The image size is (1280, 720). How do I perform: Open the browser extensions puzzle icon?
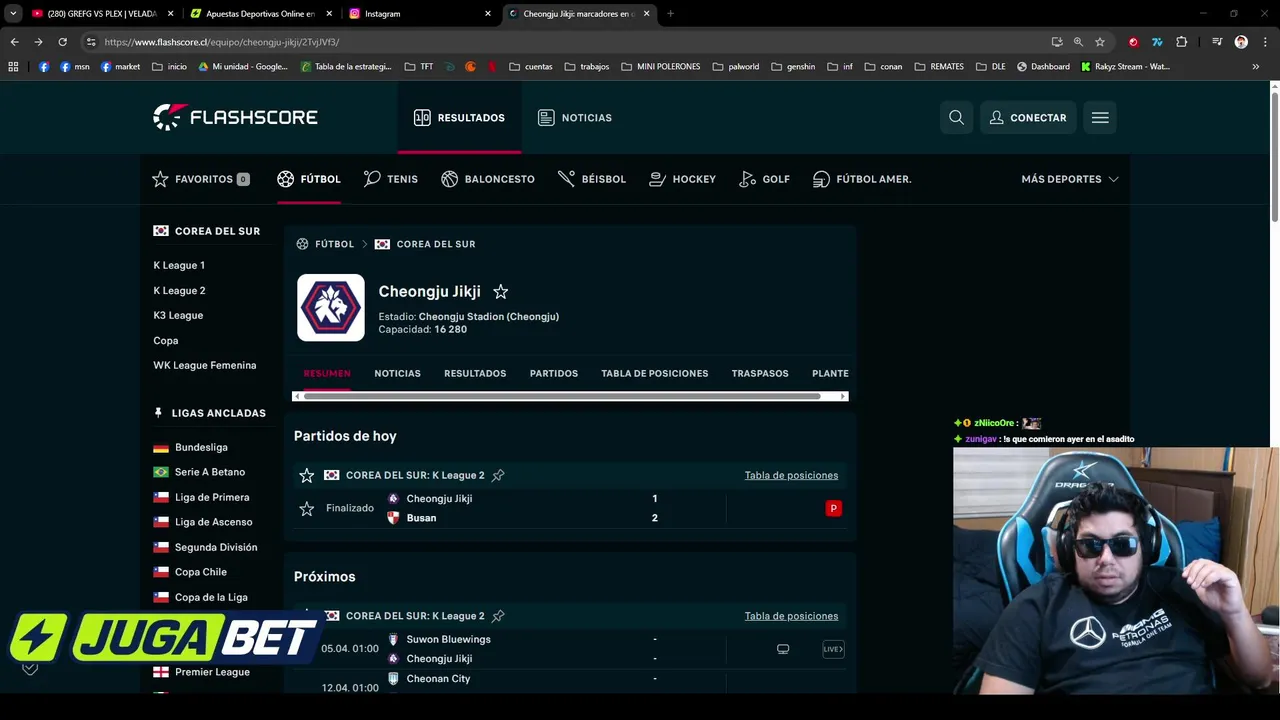pos(1182,42)
